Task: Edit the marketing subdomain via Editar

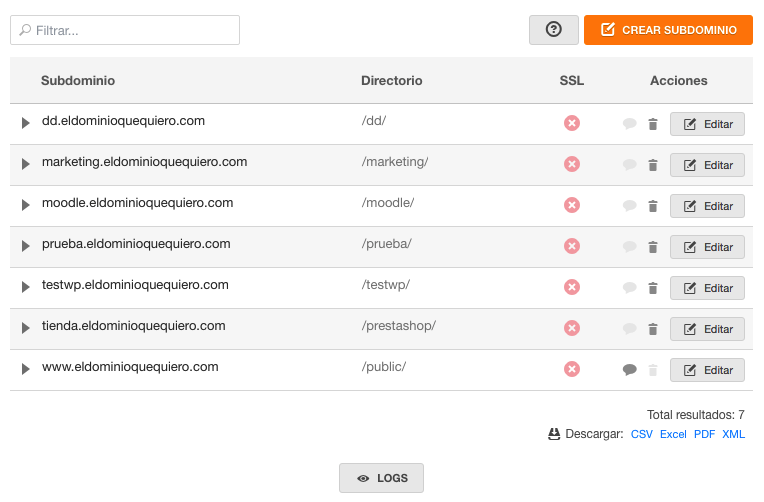Action: click(x=707, y=165)
